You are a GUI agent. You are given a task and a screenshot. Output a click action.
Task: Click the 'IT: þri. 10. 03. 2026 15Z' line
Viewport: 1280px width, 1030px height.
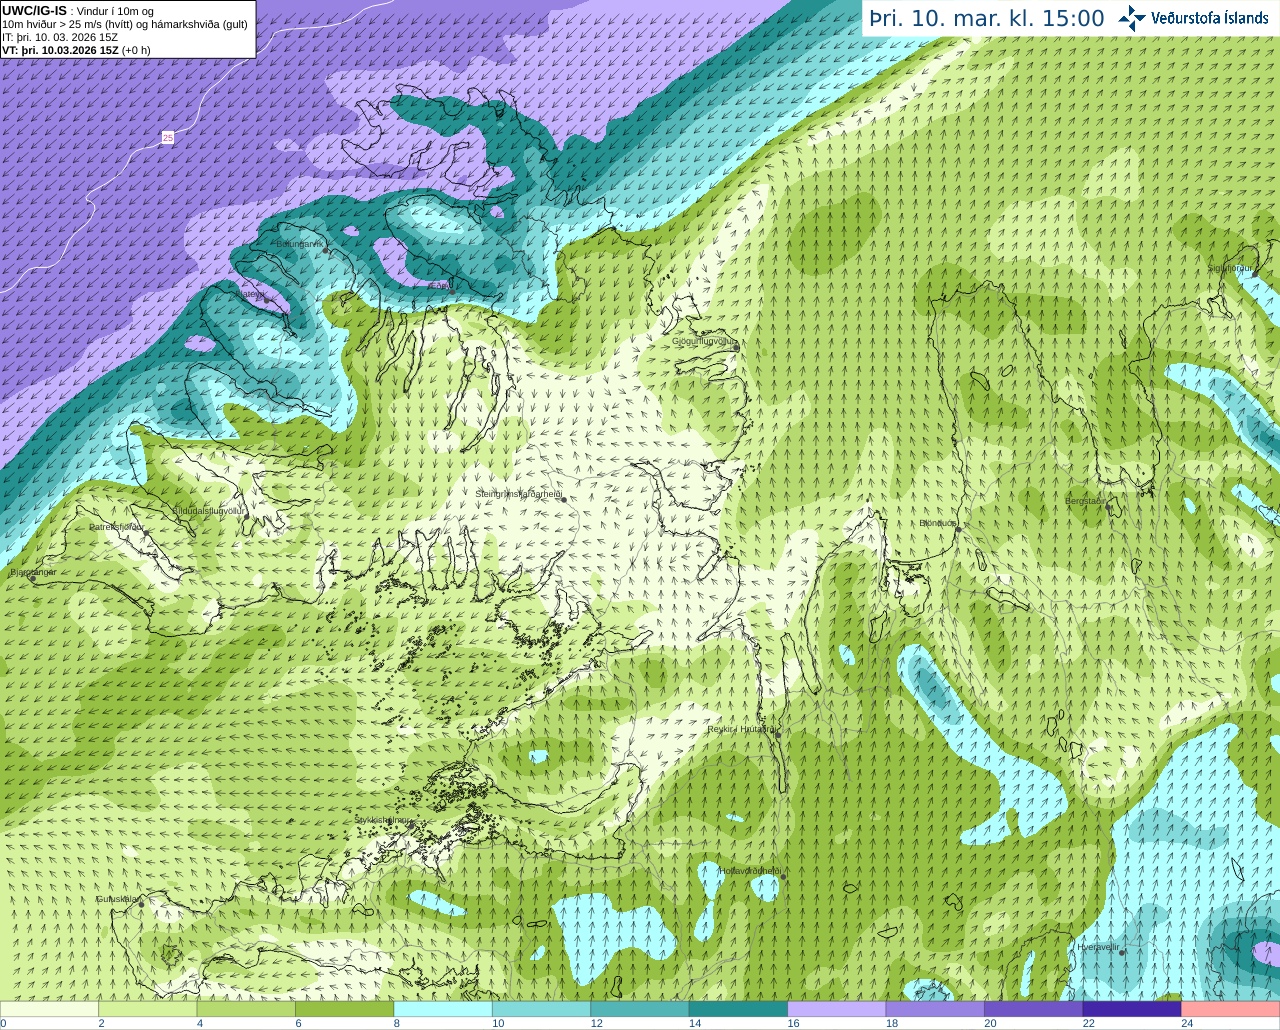60,37
